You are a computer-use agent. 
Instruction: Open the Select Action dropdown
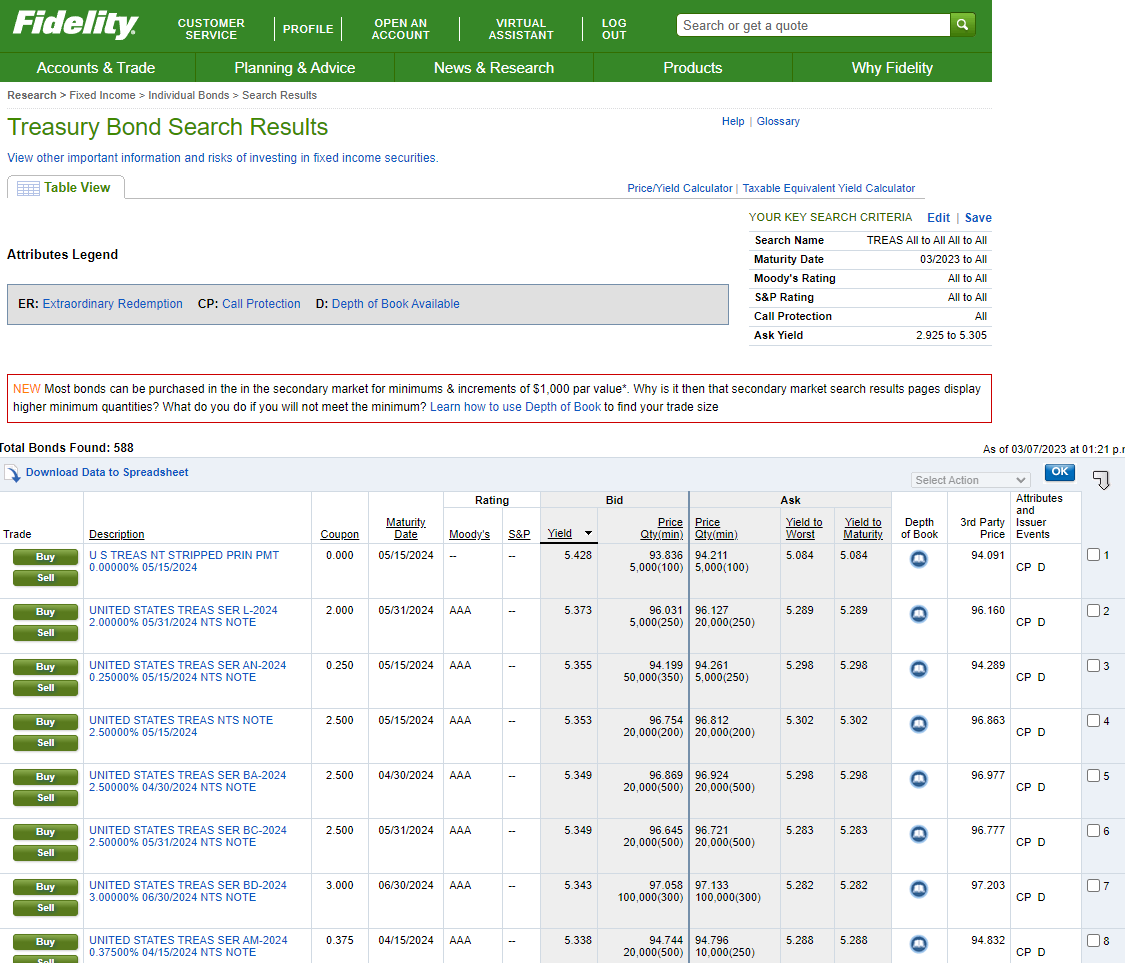pyautogui.click(x=970, y=480)
